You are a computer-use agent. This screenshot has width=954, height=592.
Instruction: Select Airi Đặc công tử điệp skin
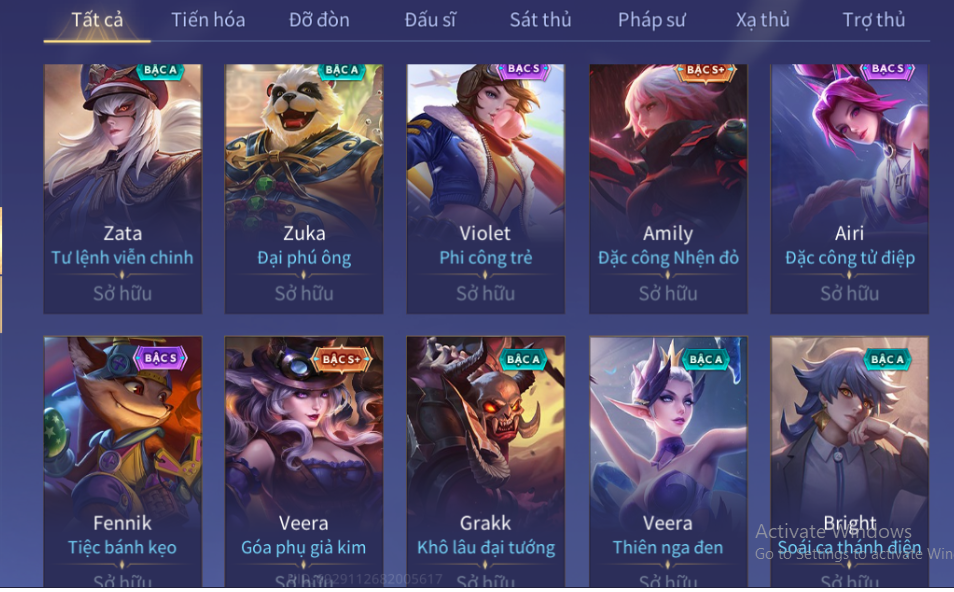pyautogui.click(x=849, y=189)
